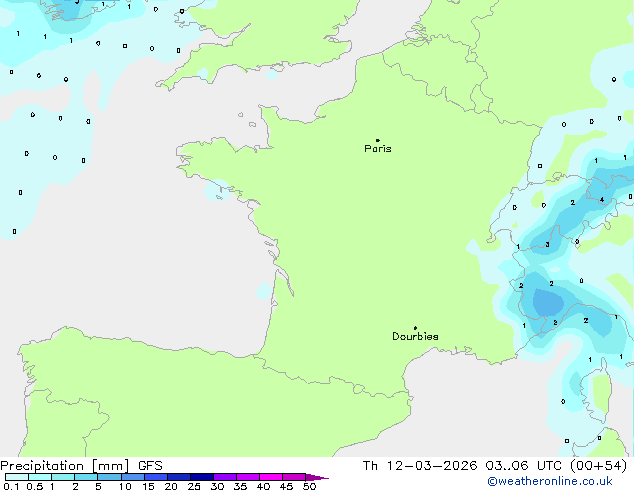This screenshot has height=490, width=634.
Task: Click the '50' legend scale label
Action: [309, 486]
